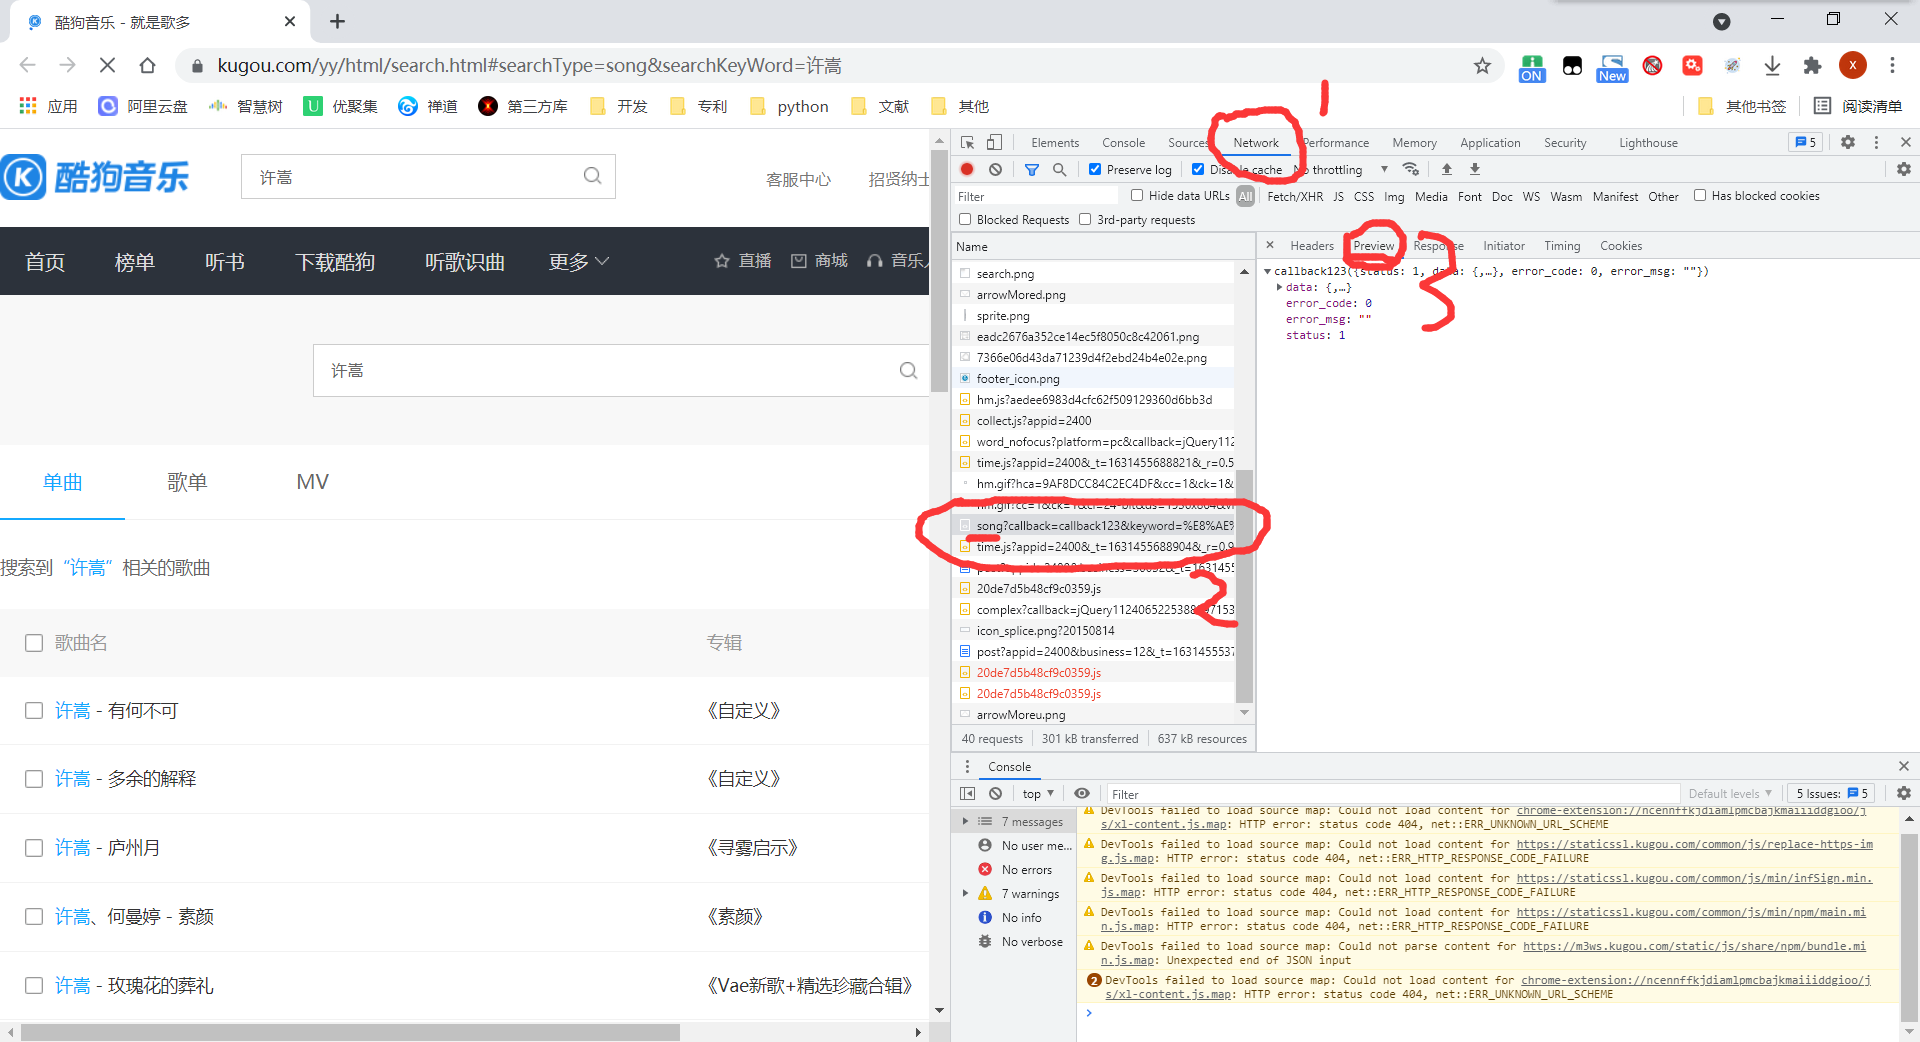Switch to the Console panel tab
1920x1042 pixels.
[1123, 142]
